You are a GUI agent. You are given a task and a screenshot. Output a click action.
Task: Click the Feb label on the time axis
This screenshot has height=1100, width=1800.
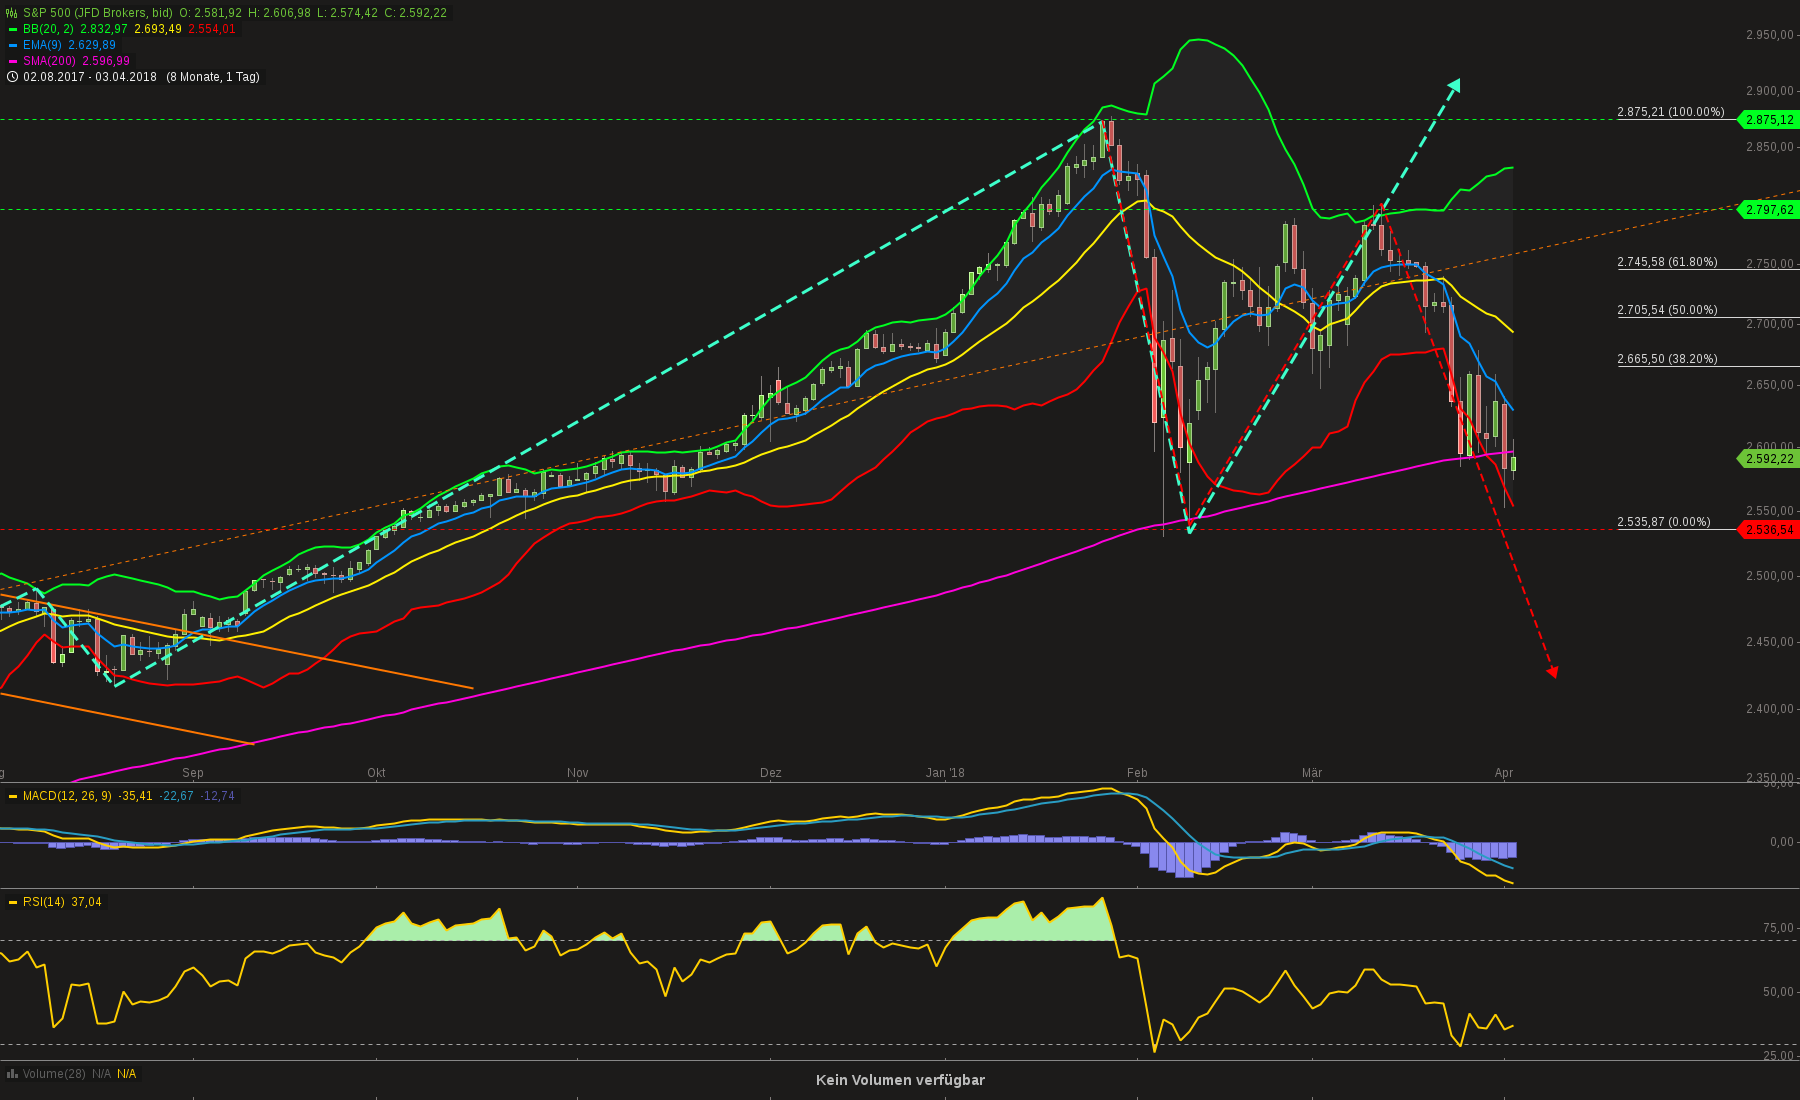pos(1136,772)
